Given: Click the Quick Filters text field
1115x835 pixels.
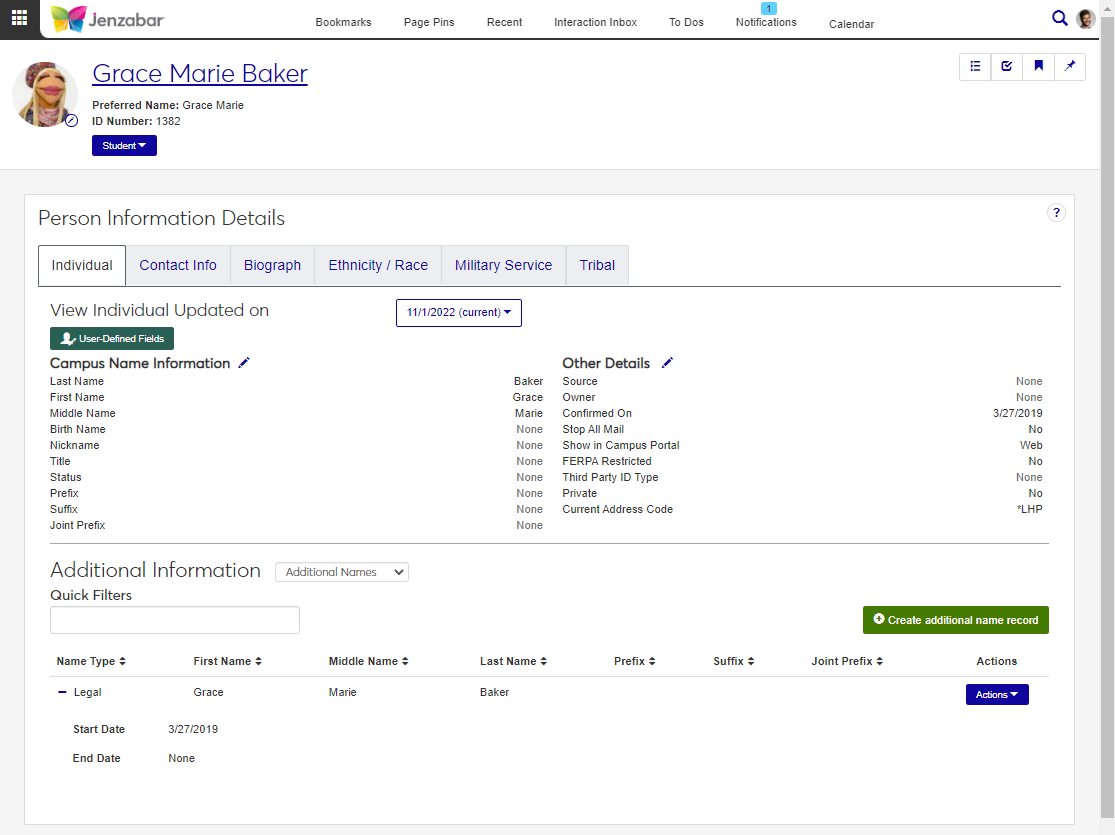Looking at the screenshot, I should pyautogui.click(x=175, y=620).
